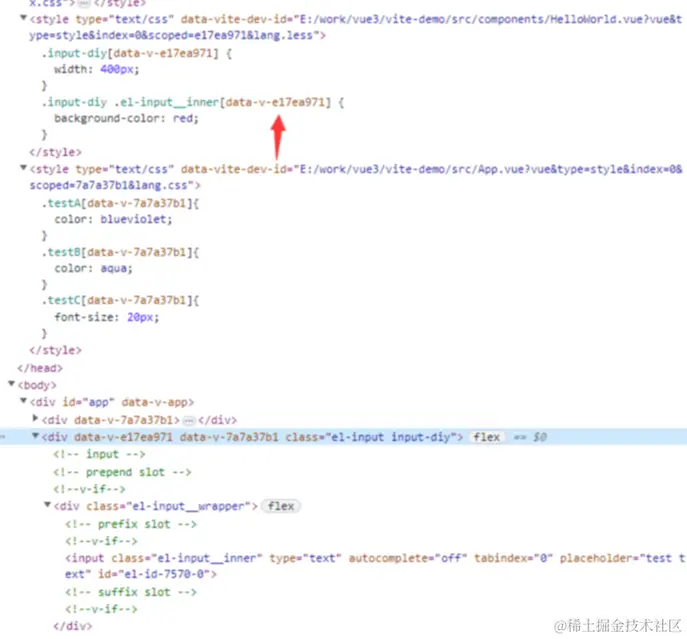Select the '<!-- suffix slot -->' comment node
Screen dimensions: 687x639
coord(131,593)
